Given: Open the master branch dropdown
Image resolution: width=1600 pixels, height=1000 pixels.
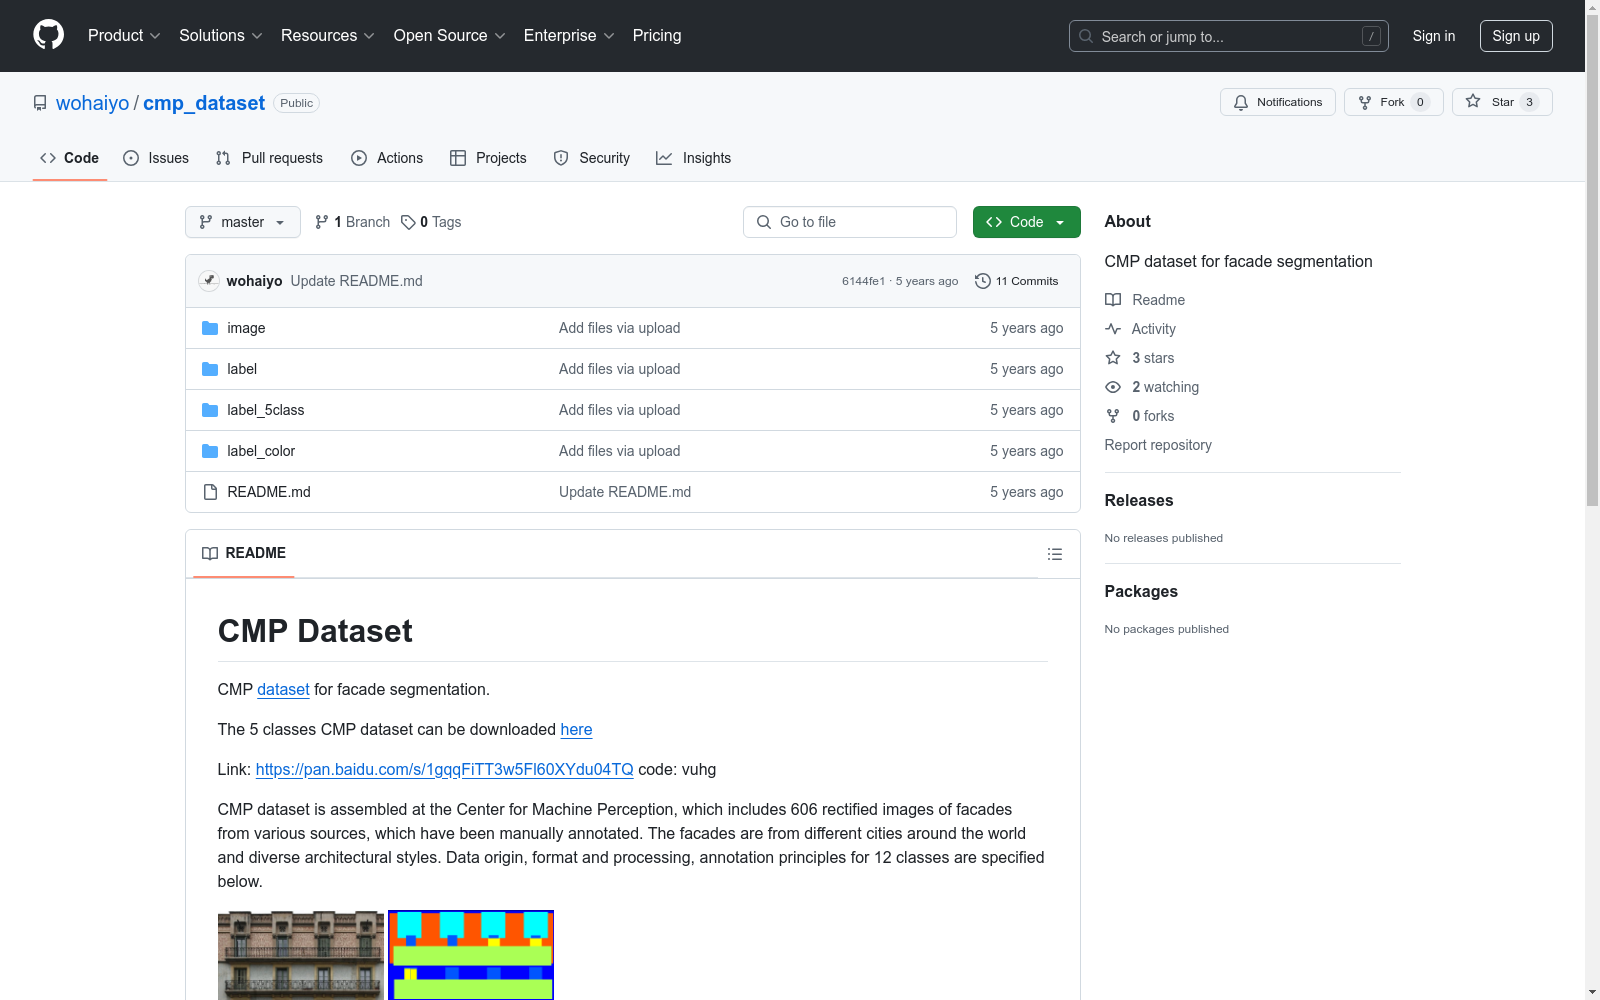Looking at the screenshot, I should coord(243,222).
